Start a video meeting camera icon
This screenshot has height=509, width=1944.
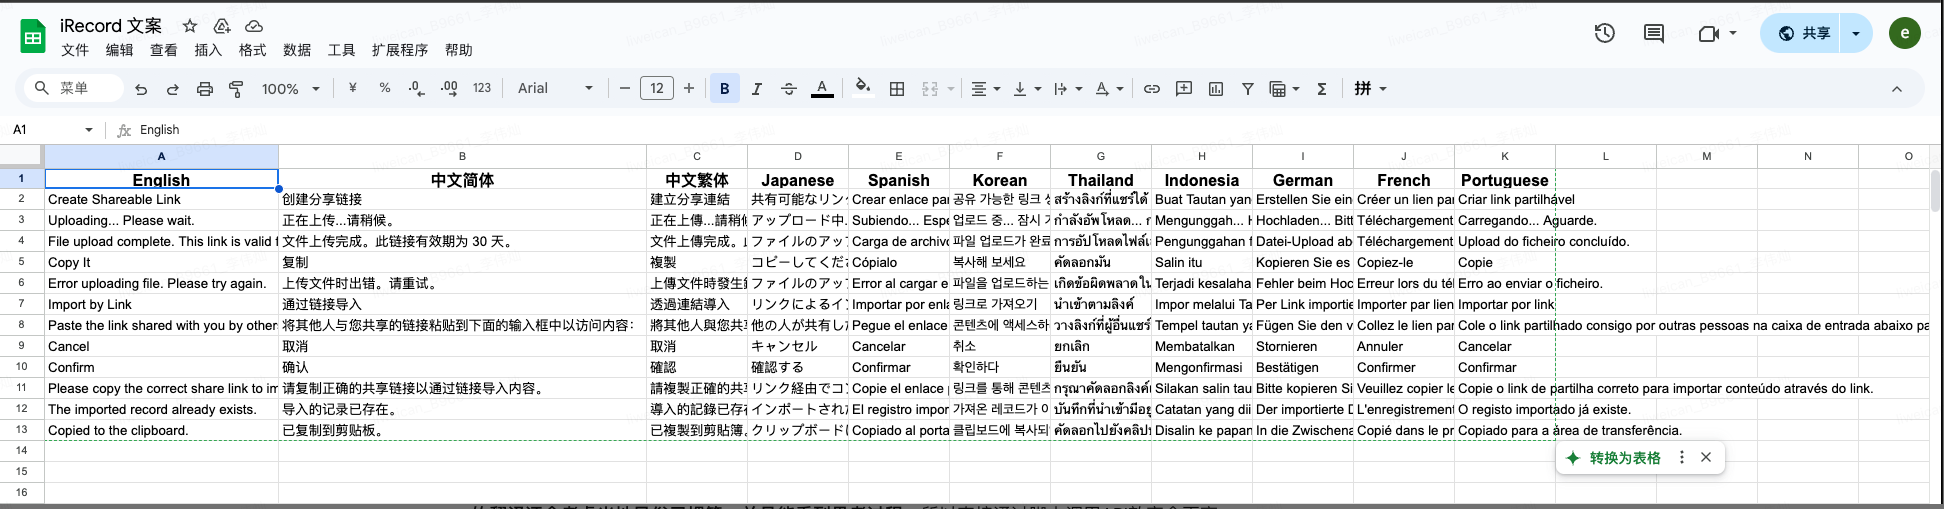pos(1709,33)
